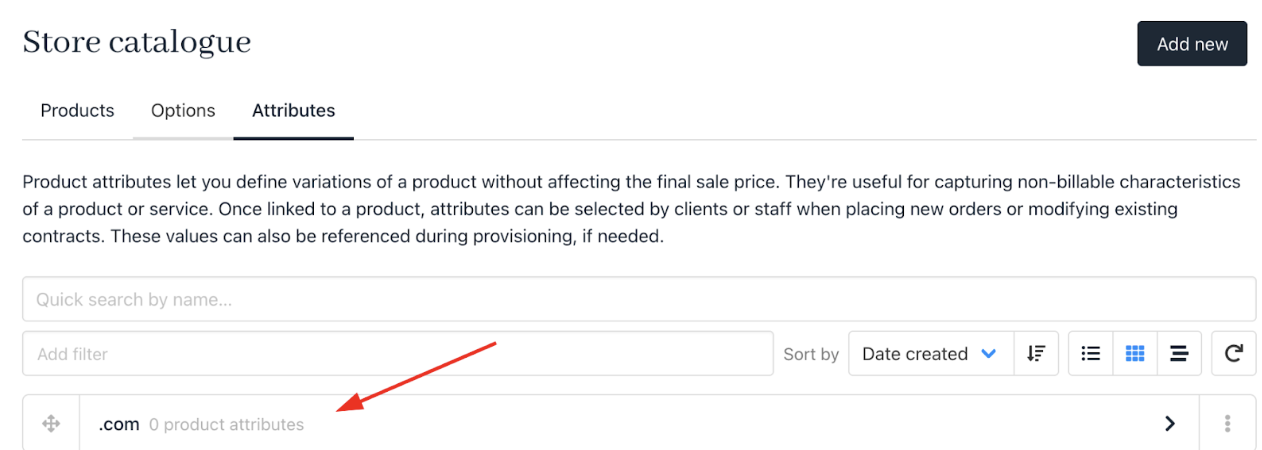
Task: Expand .com row with right chevron
Action: coord(1170,424)
